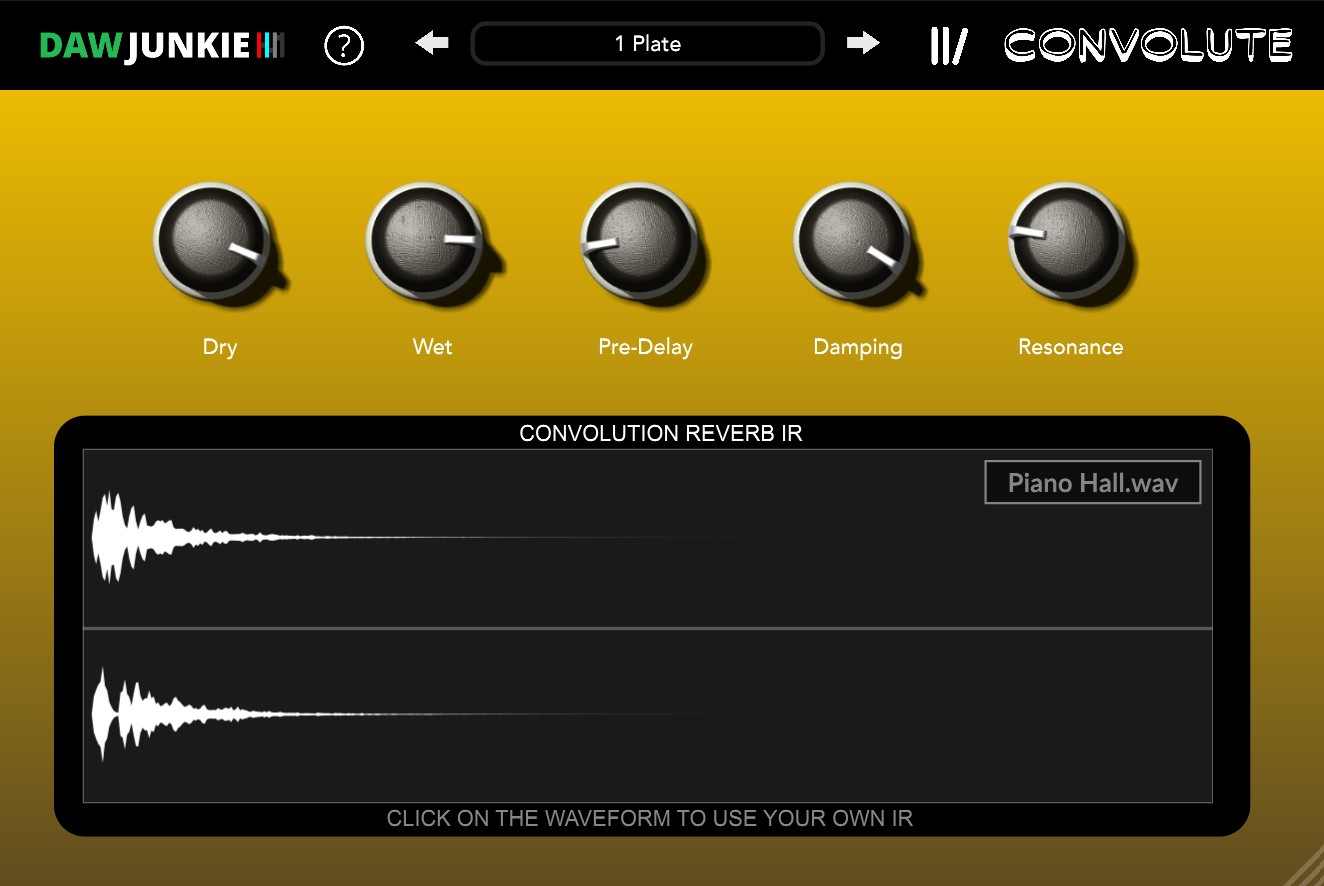Open the help question mark icon
Viewport: 1324px width, 886px height.
(344, 45)
